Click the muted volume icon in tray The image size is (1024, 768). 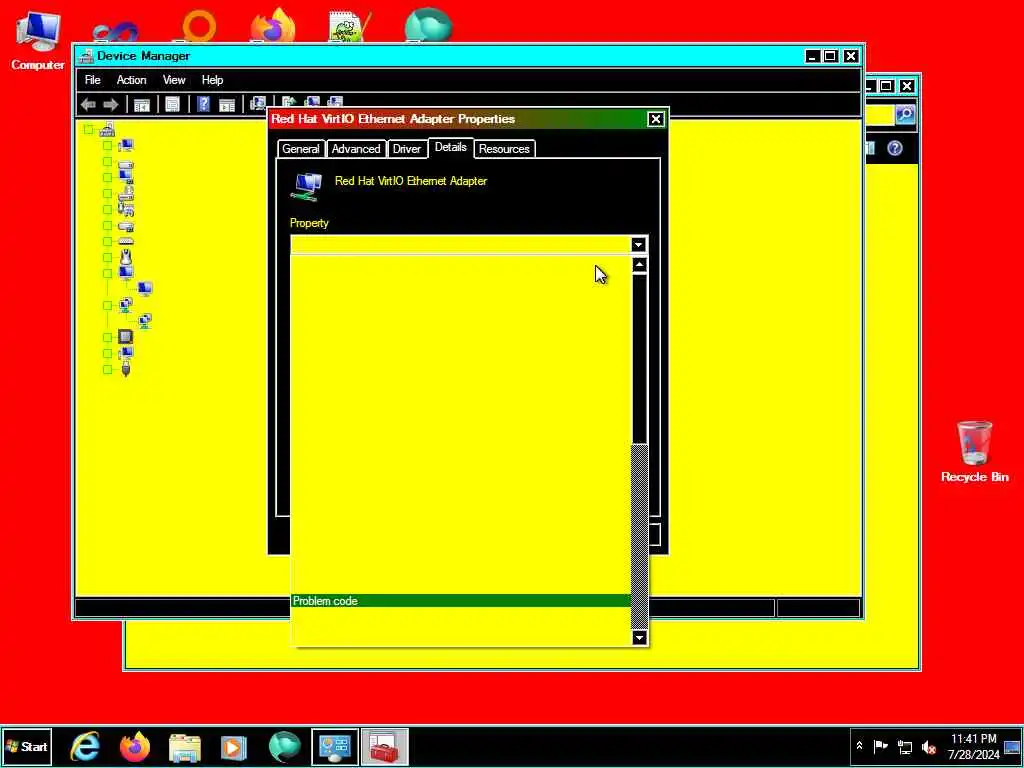[928, 746]
